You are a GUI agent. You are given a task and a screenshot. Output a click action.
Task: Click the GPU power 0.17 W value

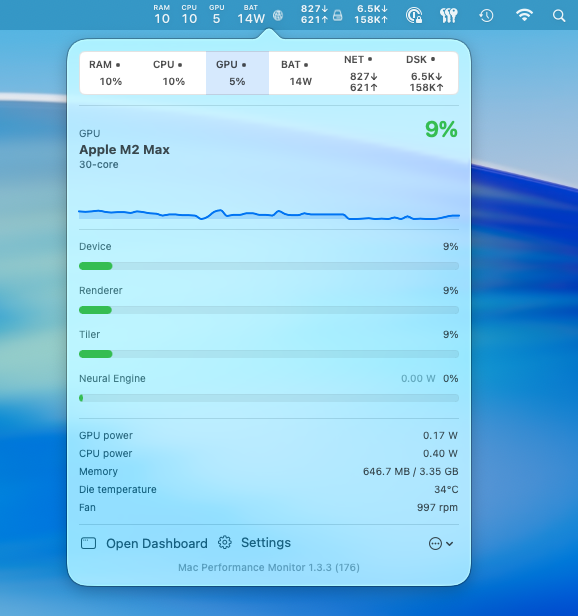coord(440,435)
